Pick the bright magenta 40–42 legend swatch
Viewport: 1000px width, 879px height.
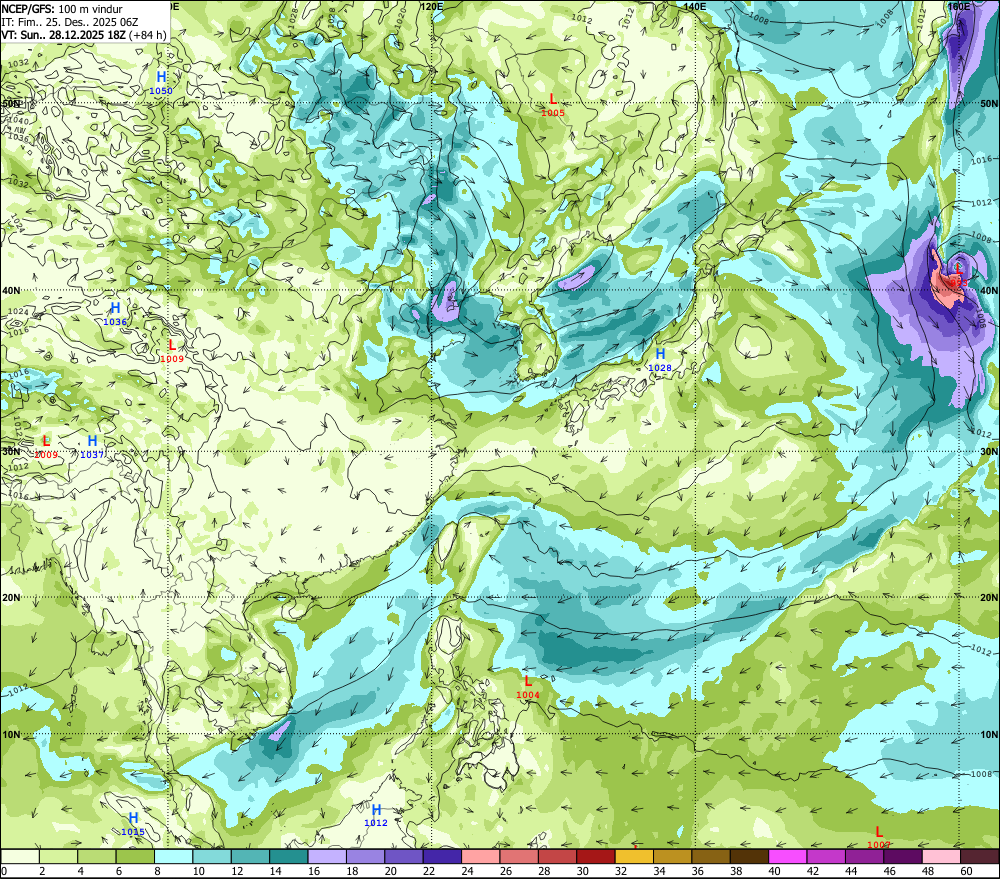pyautogui.click(x=788, y=856)
